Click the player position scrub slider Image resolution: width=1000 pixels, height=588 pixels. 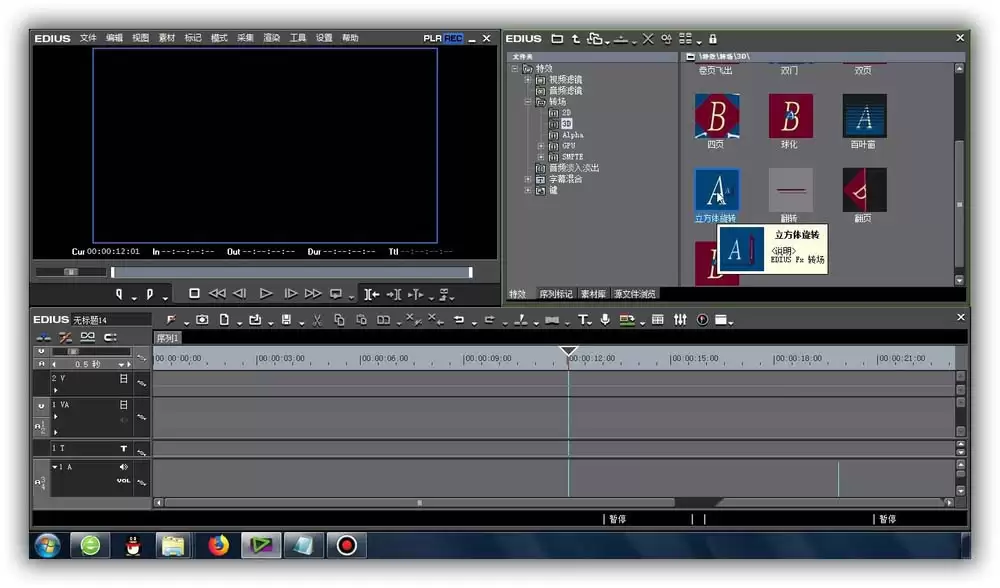point(291,272)
